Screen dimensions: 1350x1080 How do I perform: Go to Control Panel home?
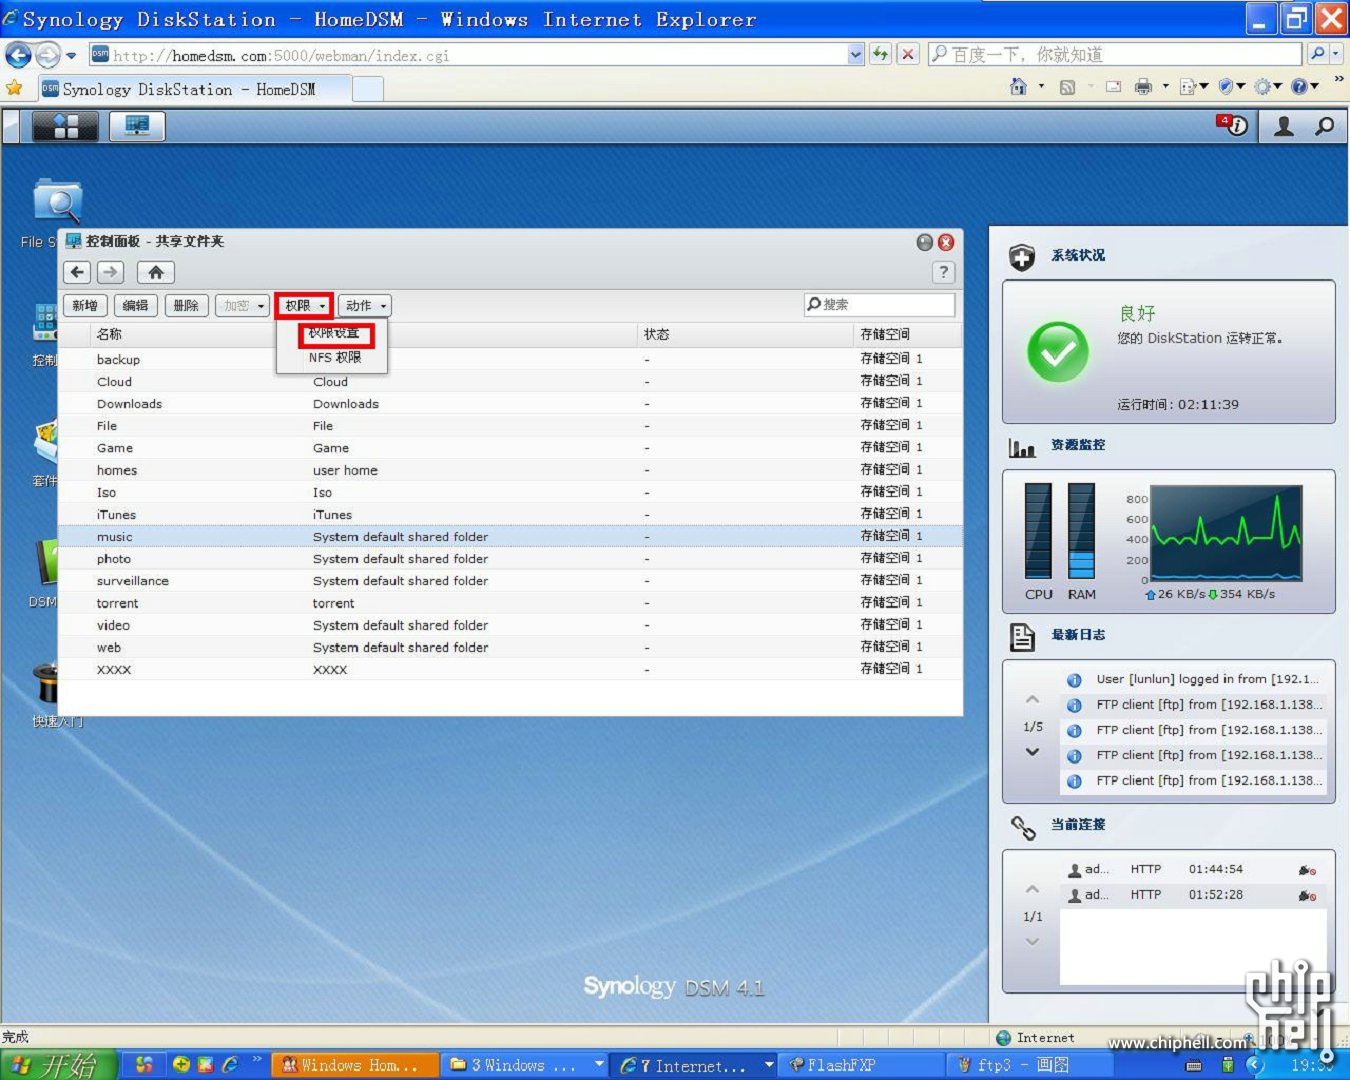coord(155,272)
